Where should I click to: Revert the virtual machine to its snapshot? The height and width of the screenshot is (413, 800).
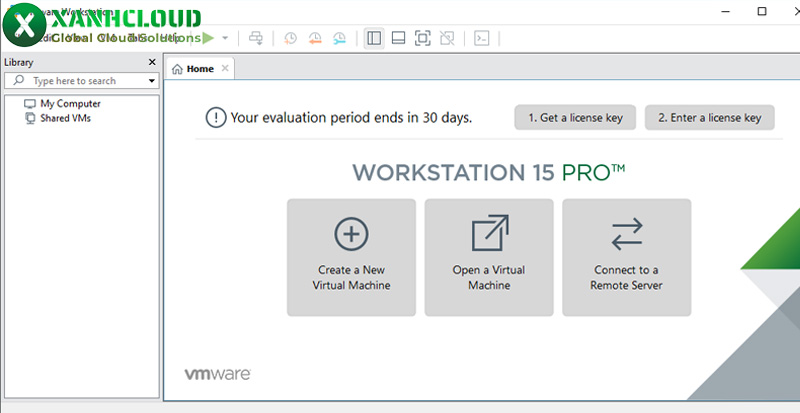315,38
